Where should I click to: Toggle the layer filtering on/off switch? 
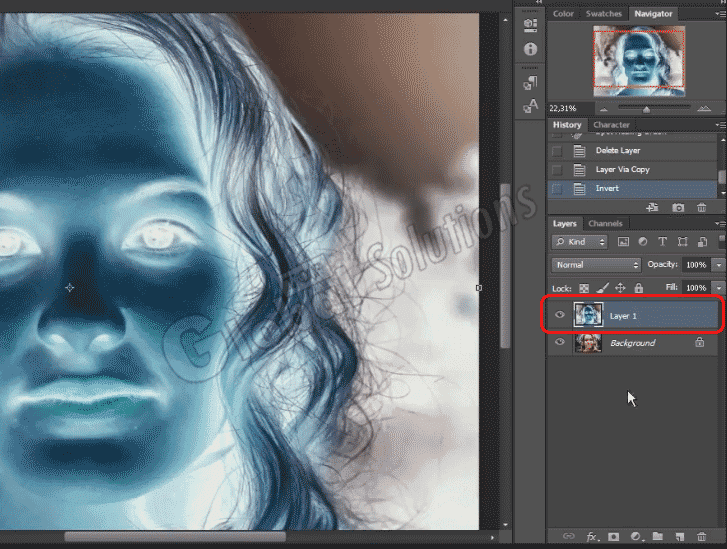(x=721, y=240)
